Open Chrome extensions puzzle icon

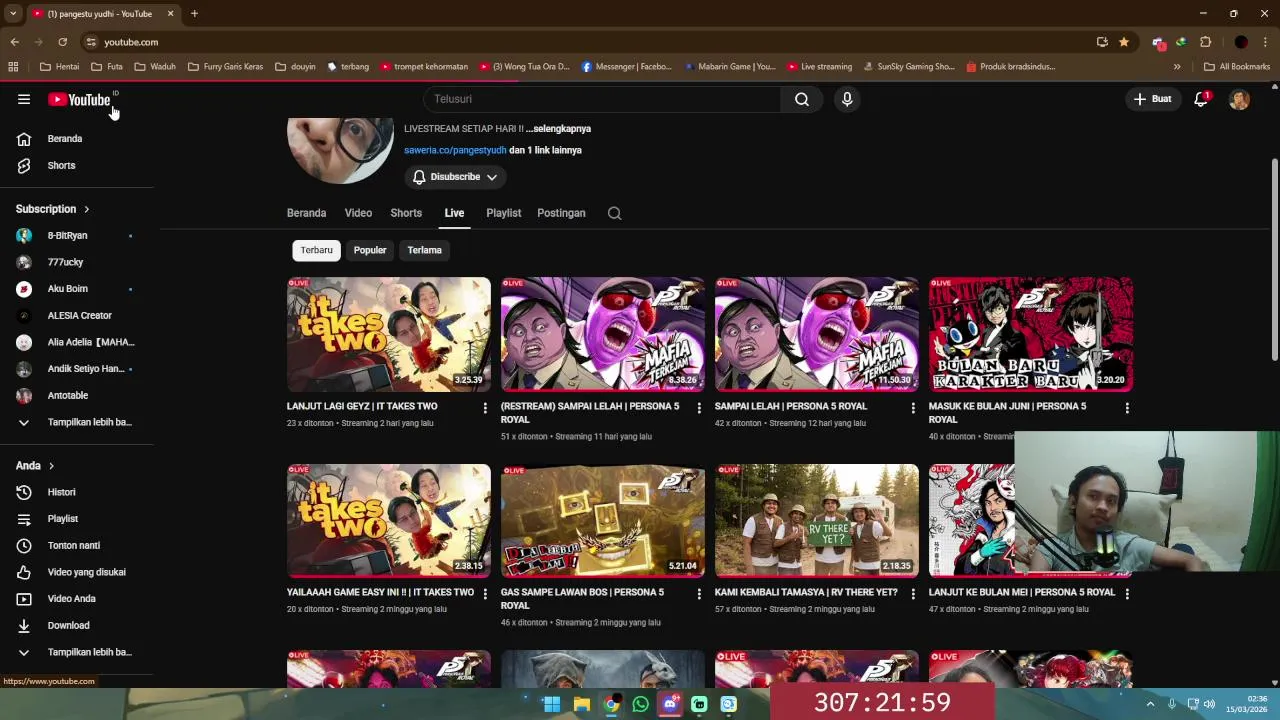coord(1205,42)
